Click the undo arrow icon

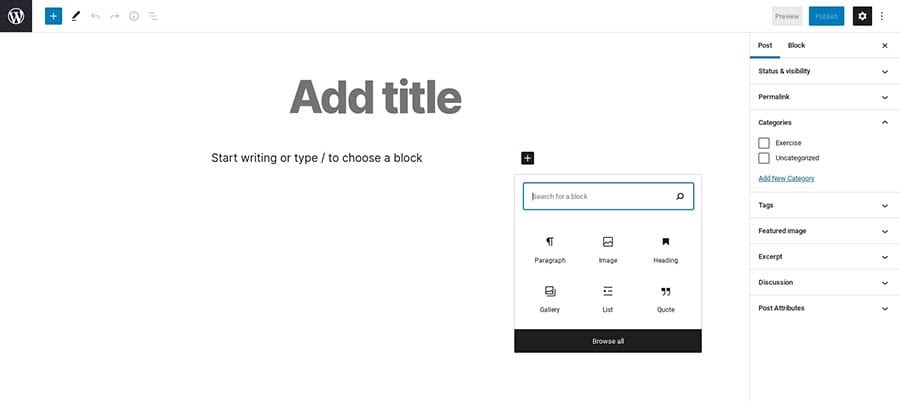[95, 16]
